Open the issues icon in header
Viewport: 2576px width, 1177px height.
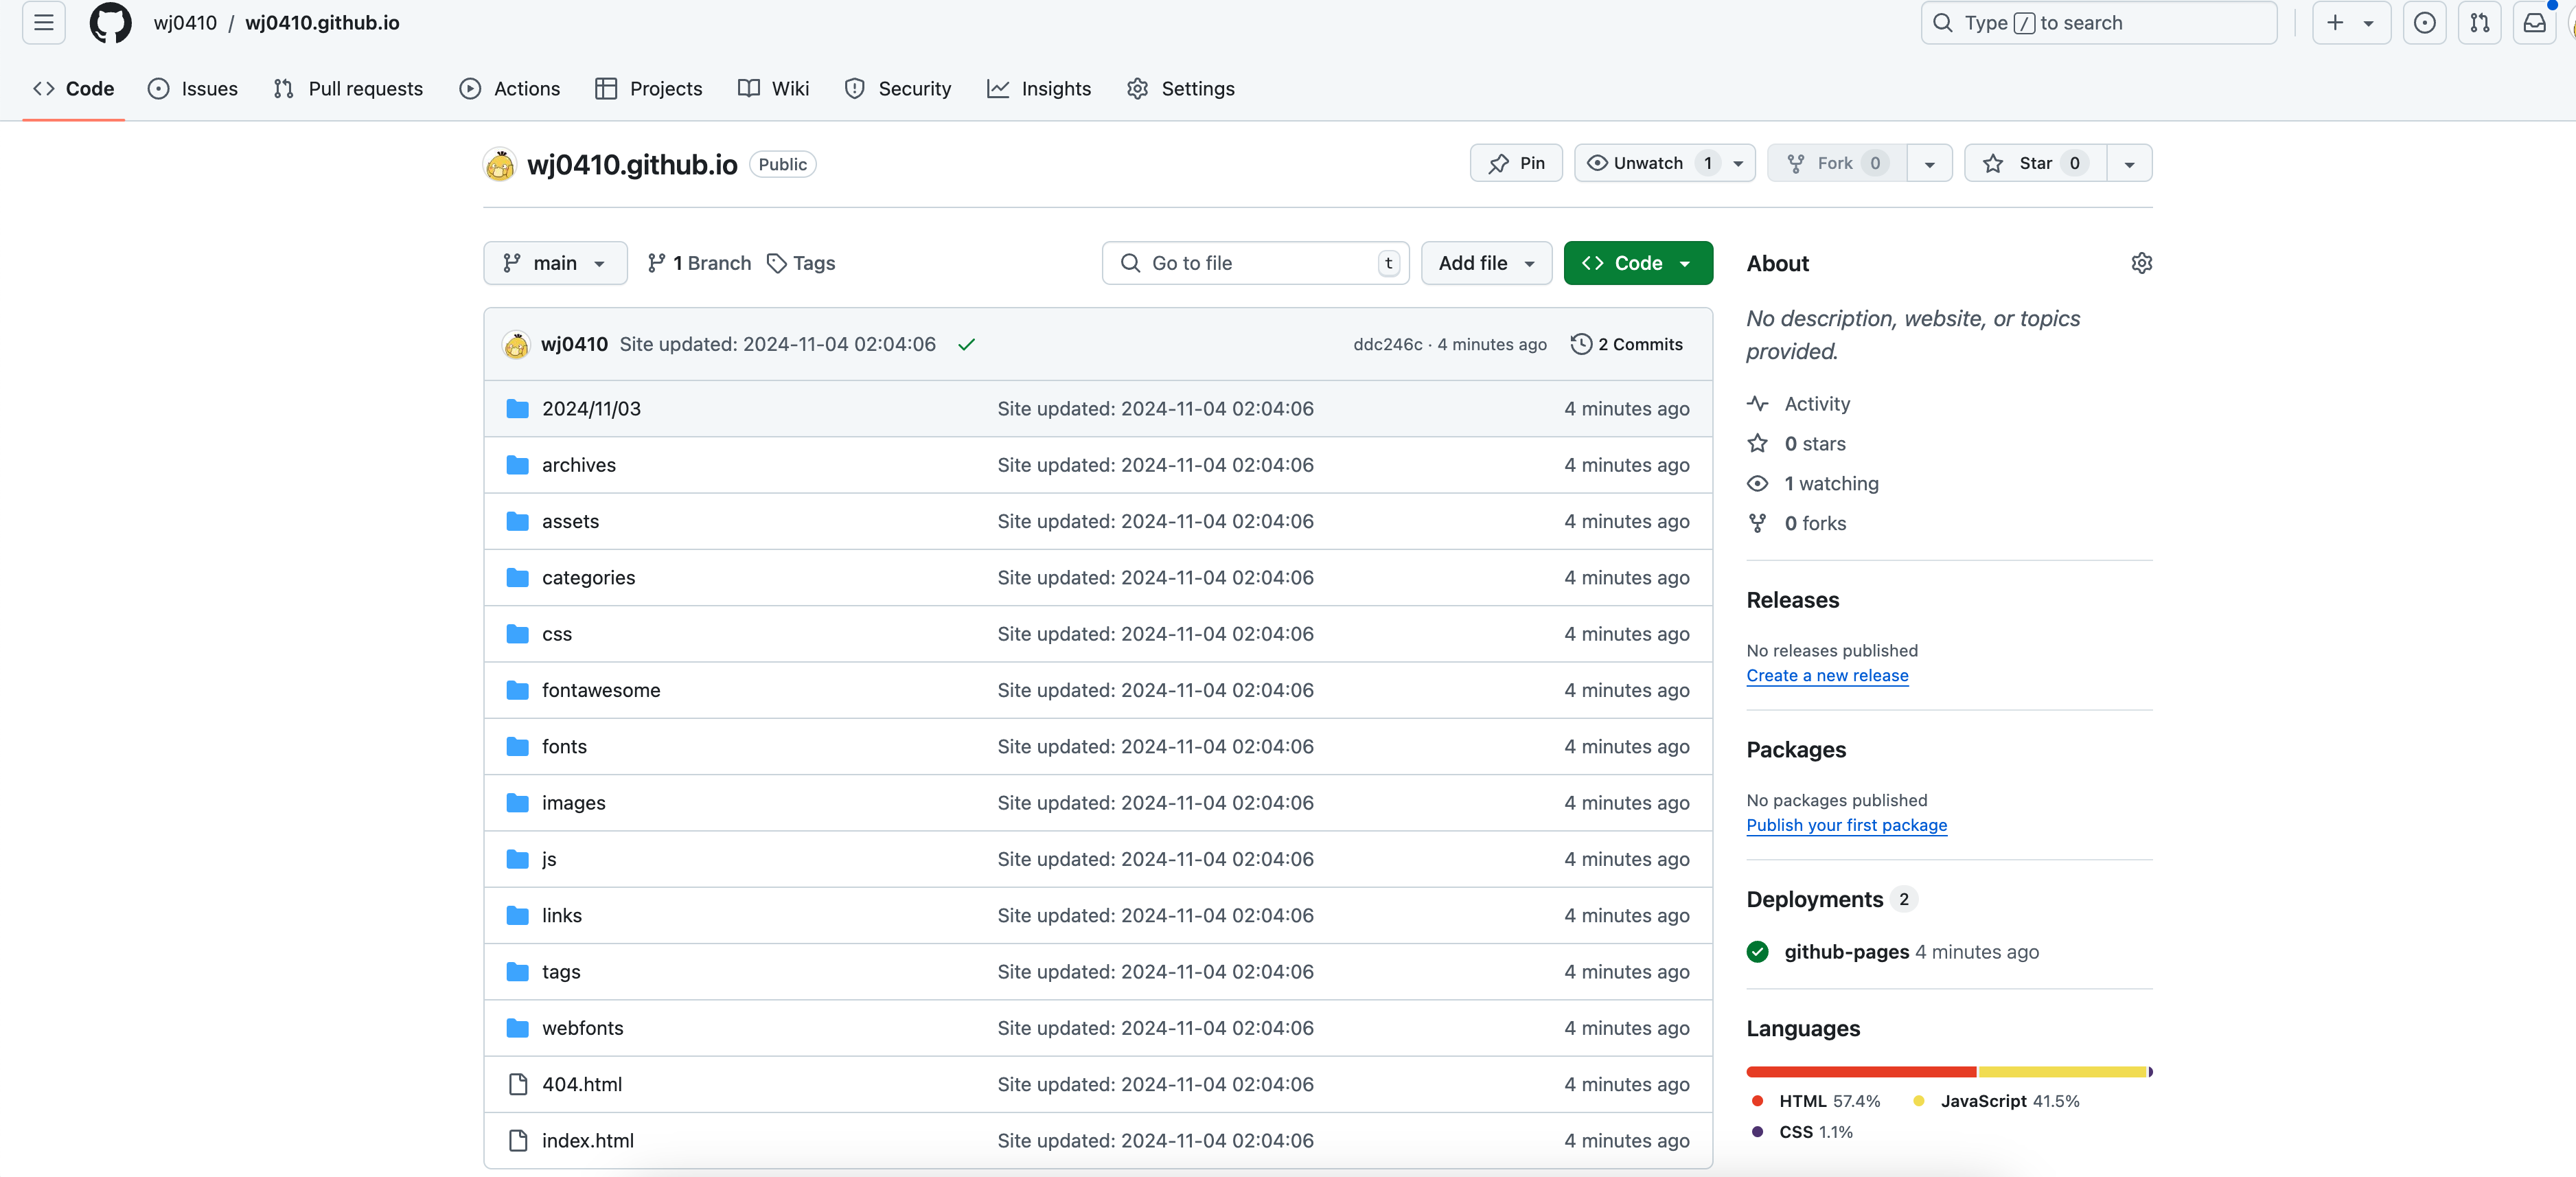tap(2424, 23)
